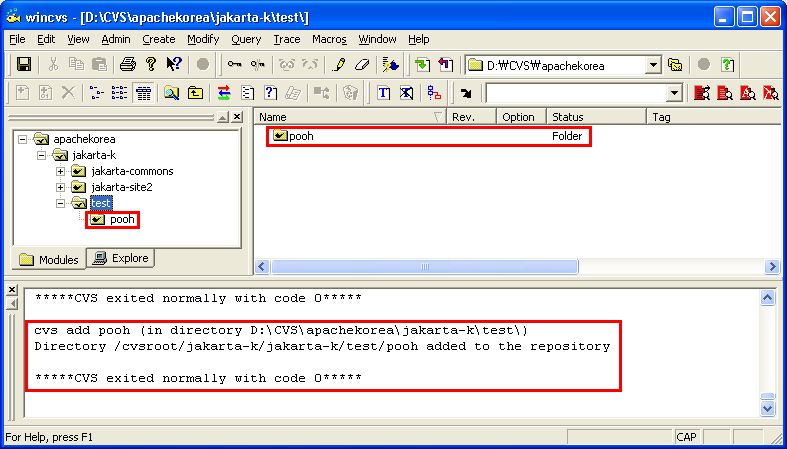Click the Save floppy disk icon
This screenshot has height=449, width=787.
(24, 65)
